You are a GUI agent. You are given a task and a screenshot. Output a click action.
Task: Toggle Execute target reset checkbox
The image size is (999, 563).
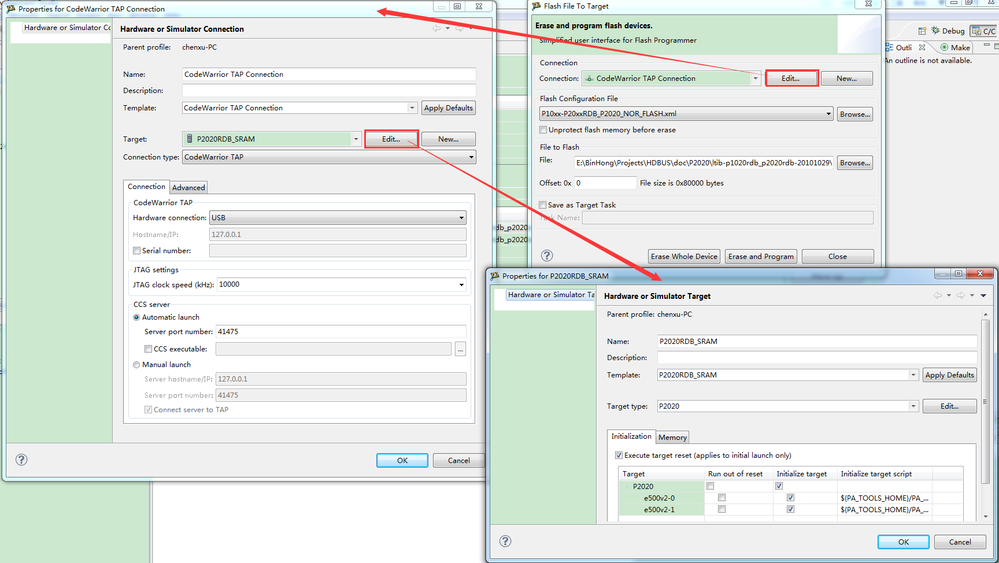pyautogui.click(x=619, y=455)
